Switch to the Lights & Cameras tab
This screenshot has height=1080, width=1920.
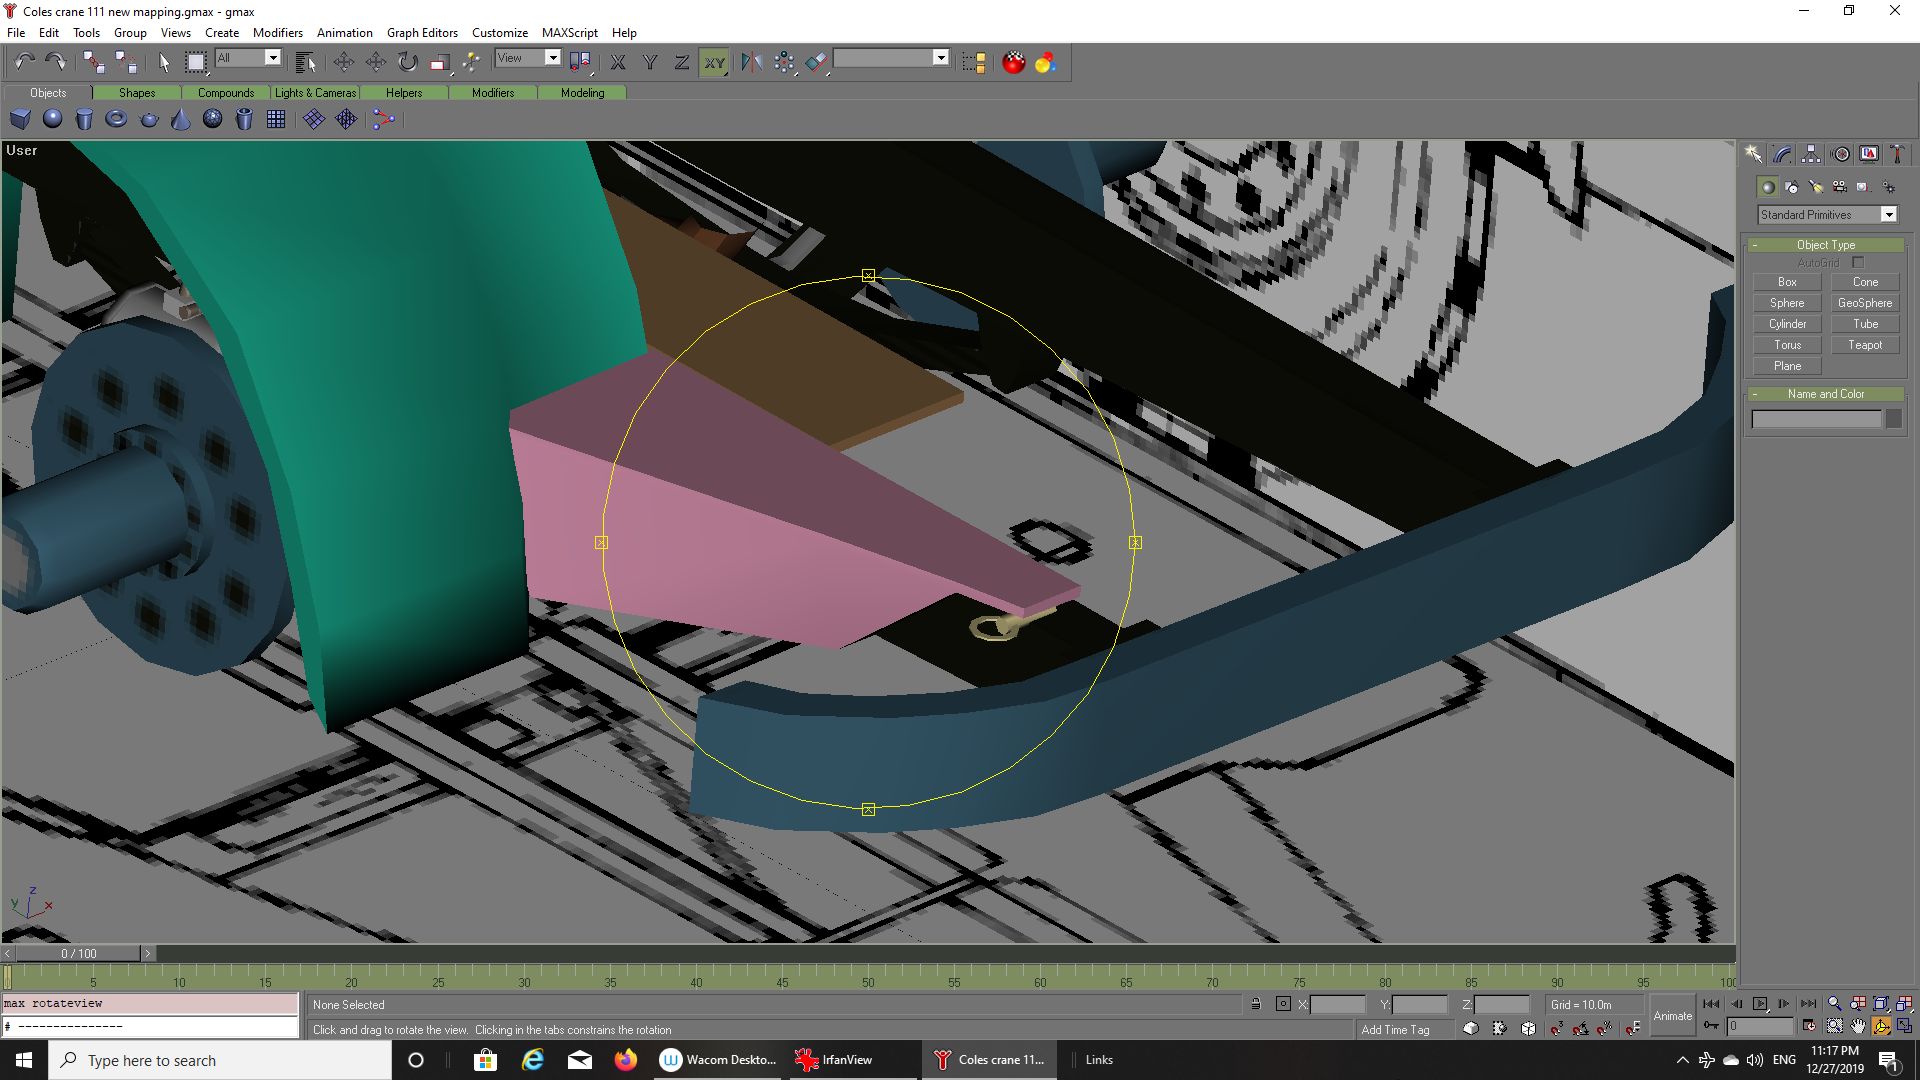pyautogui.click(x=315, y=93)
